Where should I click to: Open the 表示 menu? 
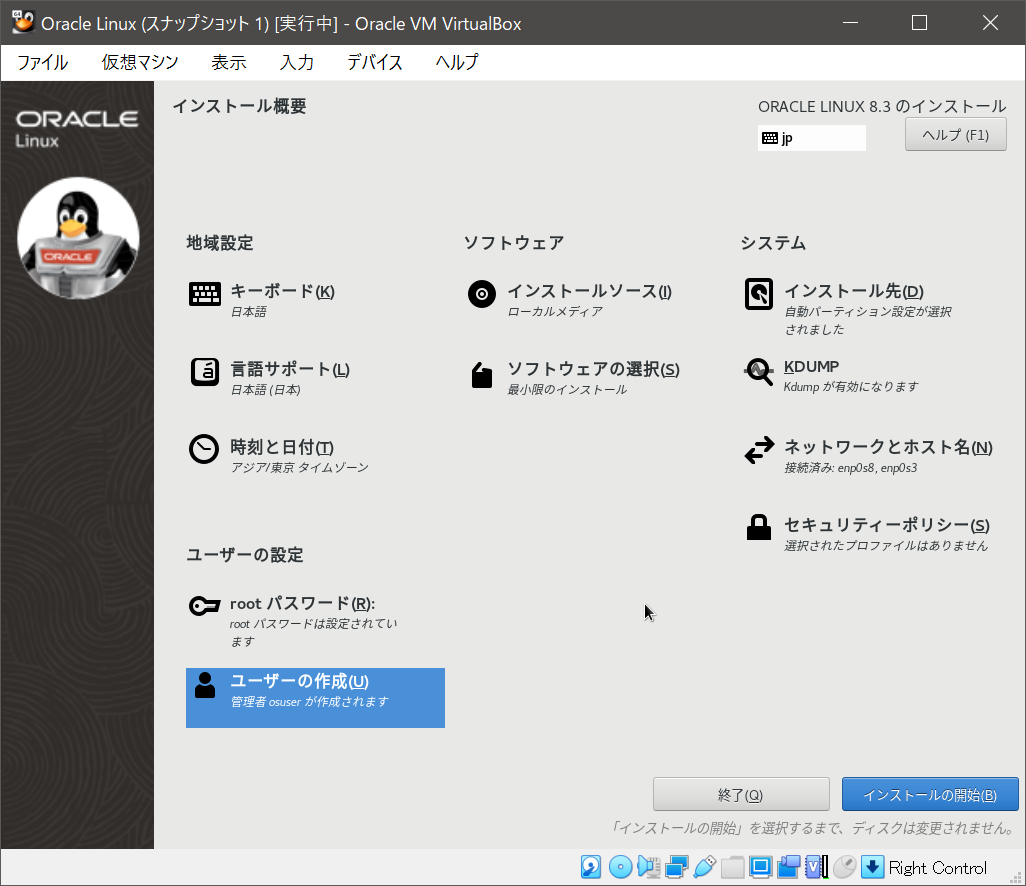coord(229,63)
